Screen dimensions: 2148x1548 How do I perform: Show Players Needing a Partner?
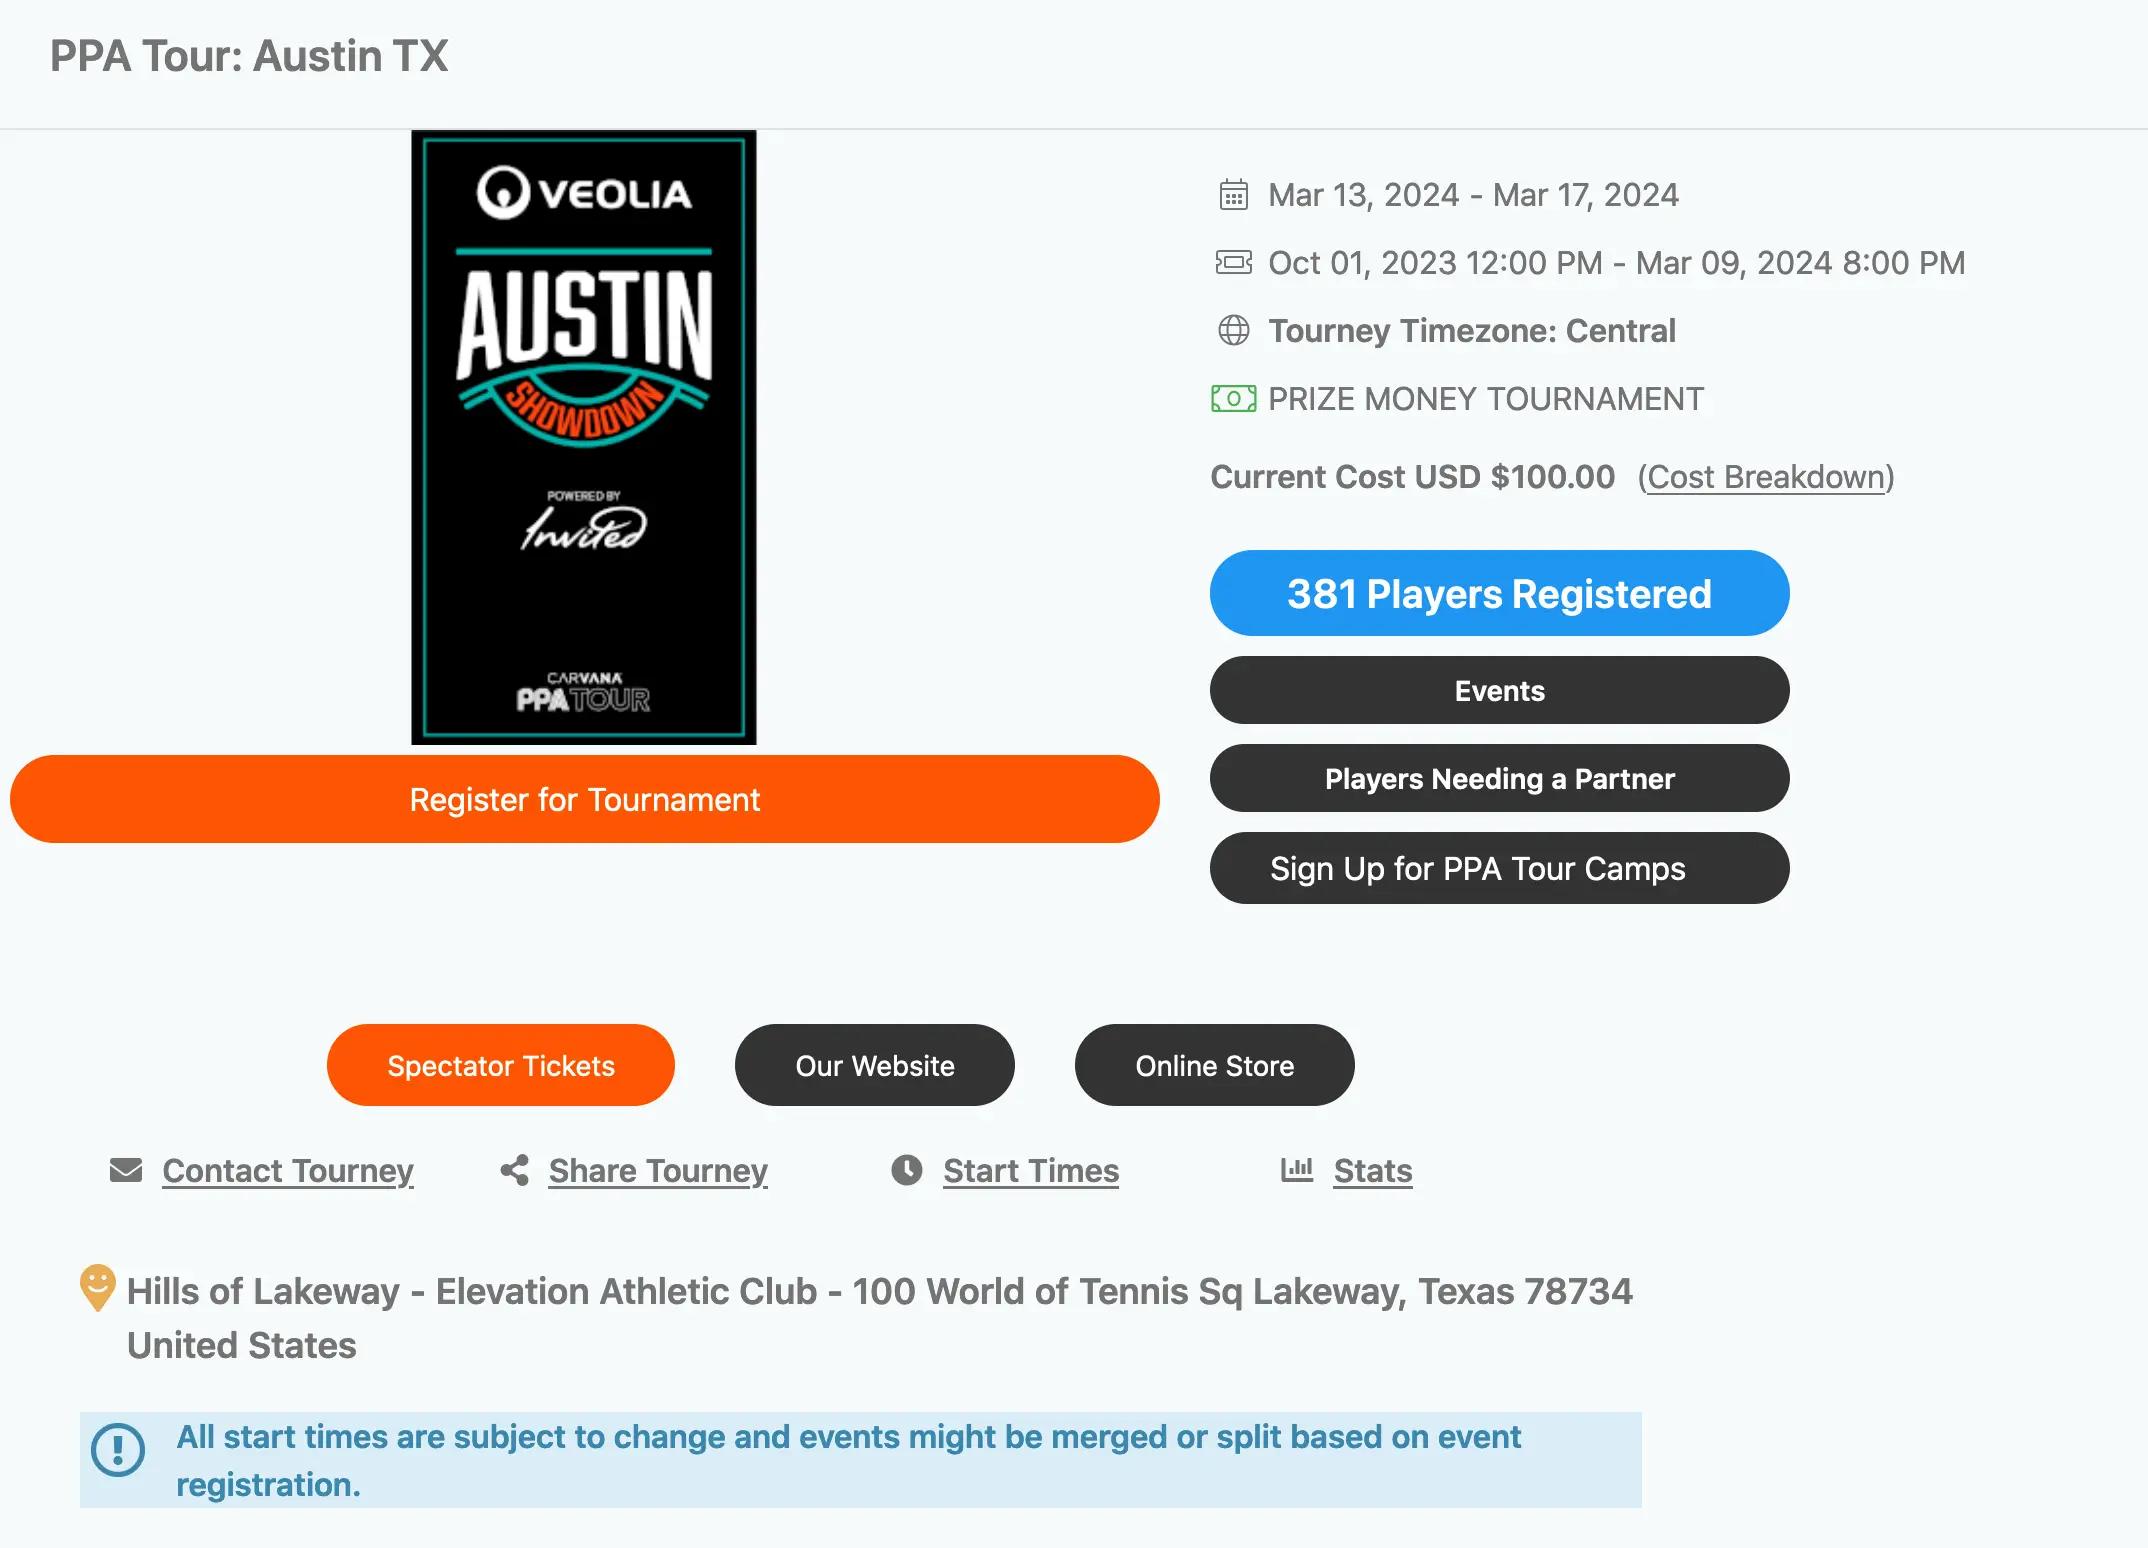pyautogui.click(x=1500, y=778)
